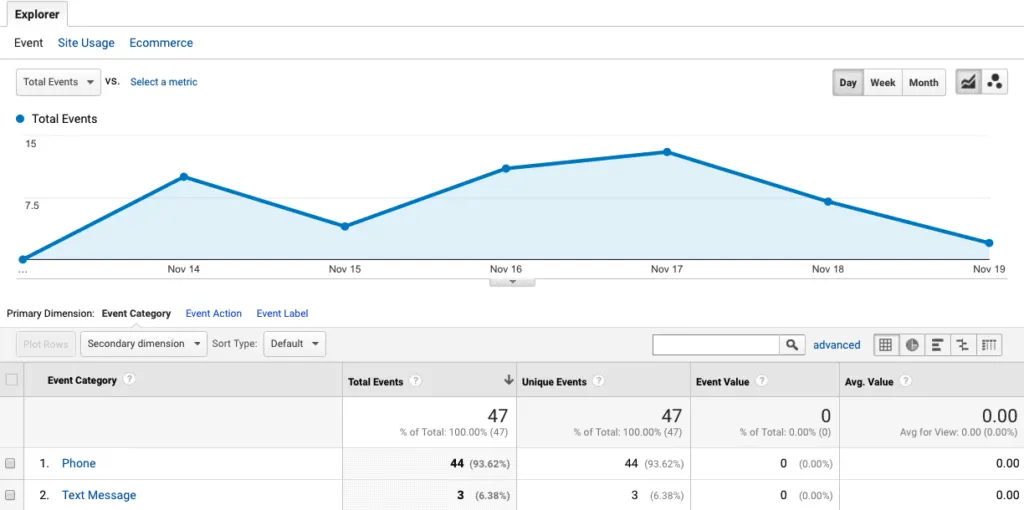Open the Total Events metric dropdown
The image size is (1024, 510).
[x=59, y=82]
